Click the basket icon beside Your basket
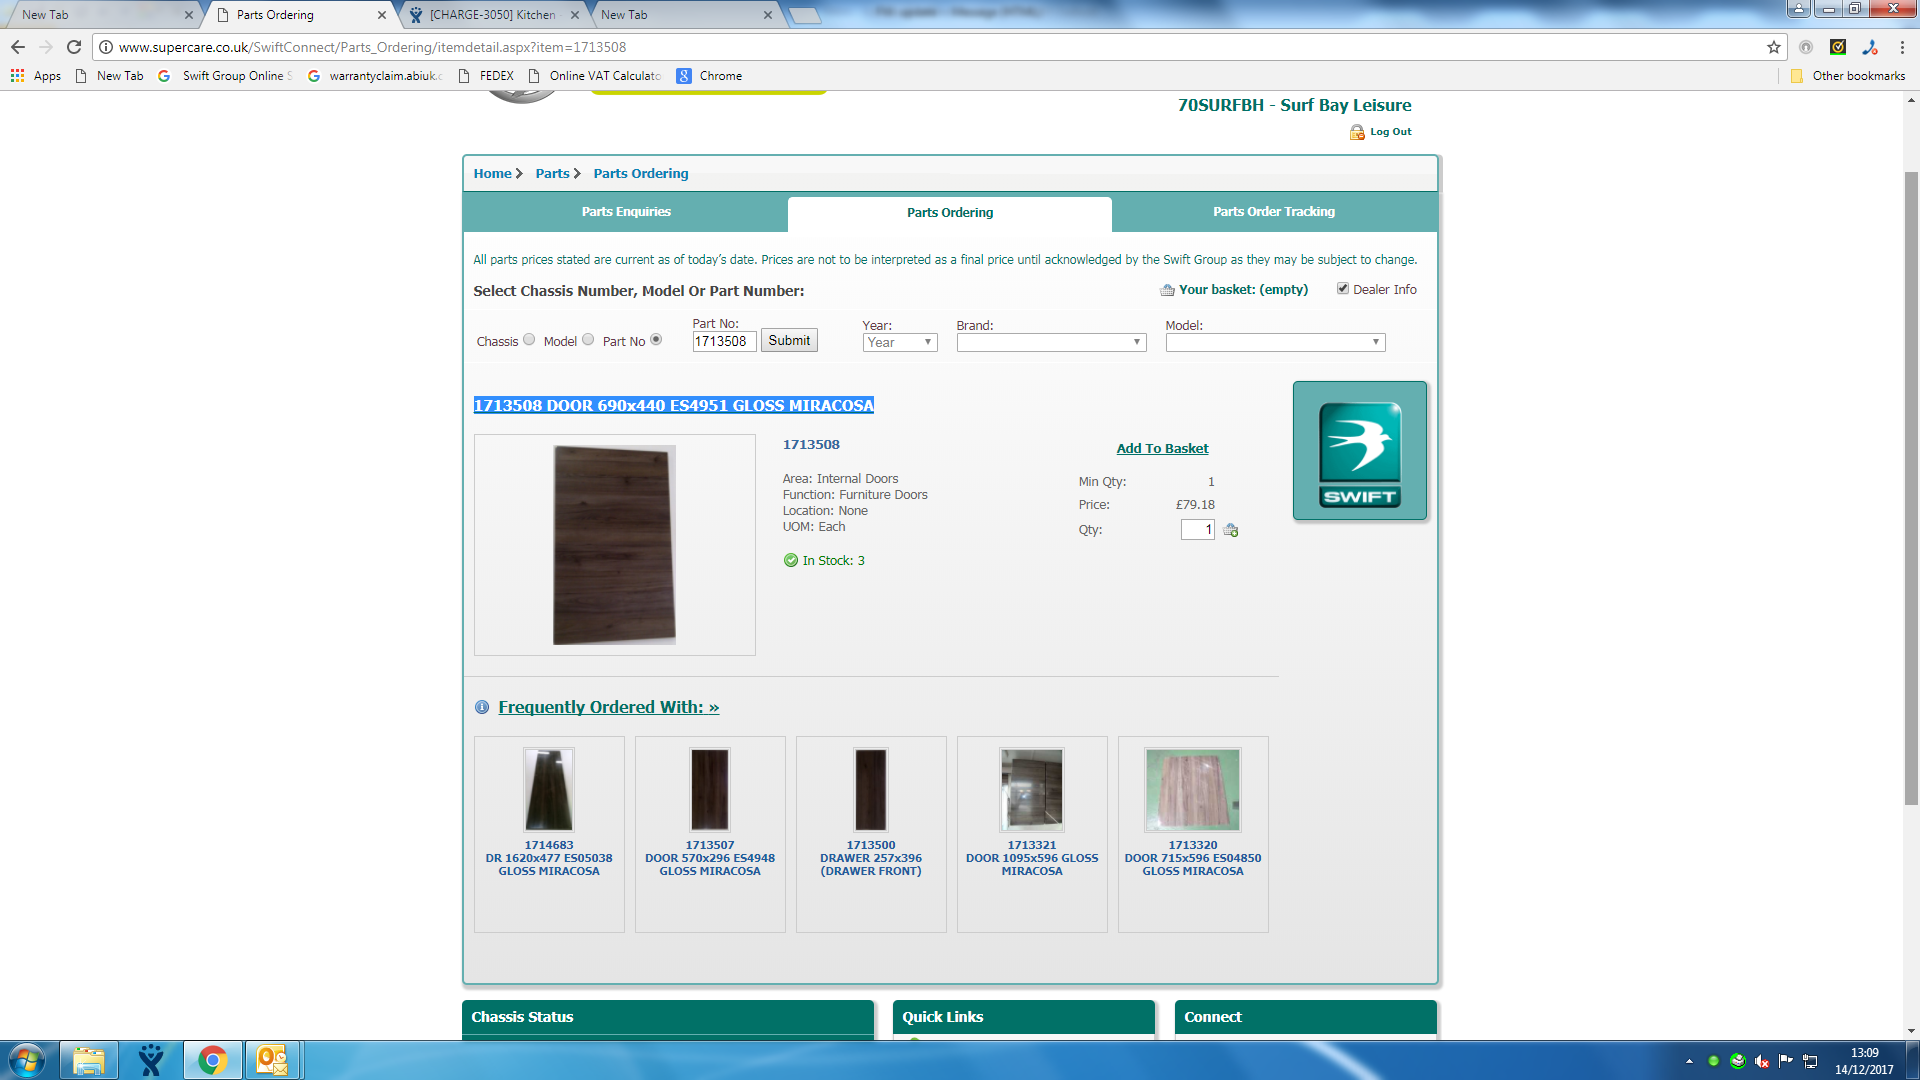This screenshot has width=1920, height=1080. [1167, 290]
